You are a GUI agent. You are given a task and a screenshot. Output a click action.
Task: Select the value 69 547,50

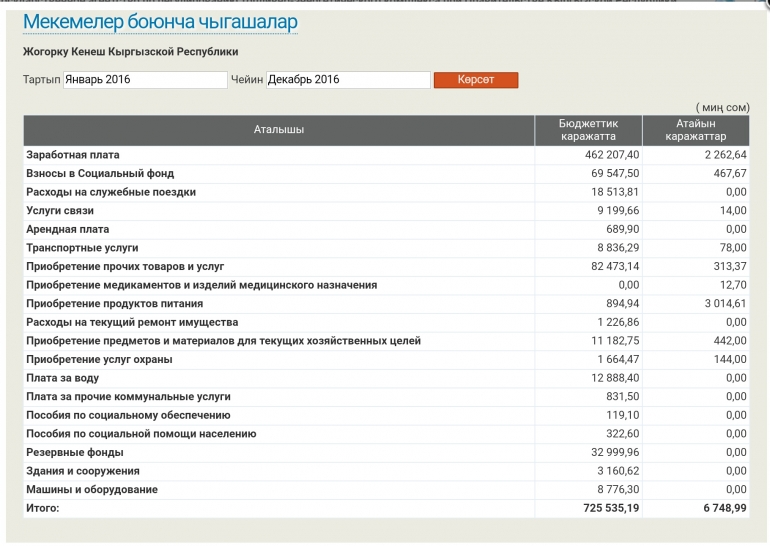coord(615,174)
